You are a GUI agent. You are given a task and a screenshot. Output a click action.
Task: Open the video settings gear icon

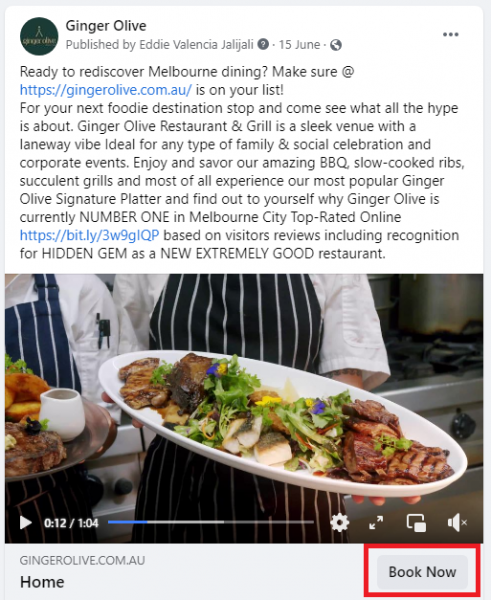tap(339, 522)
